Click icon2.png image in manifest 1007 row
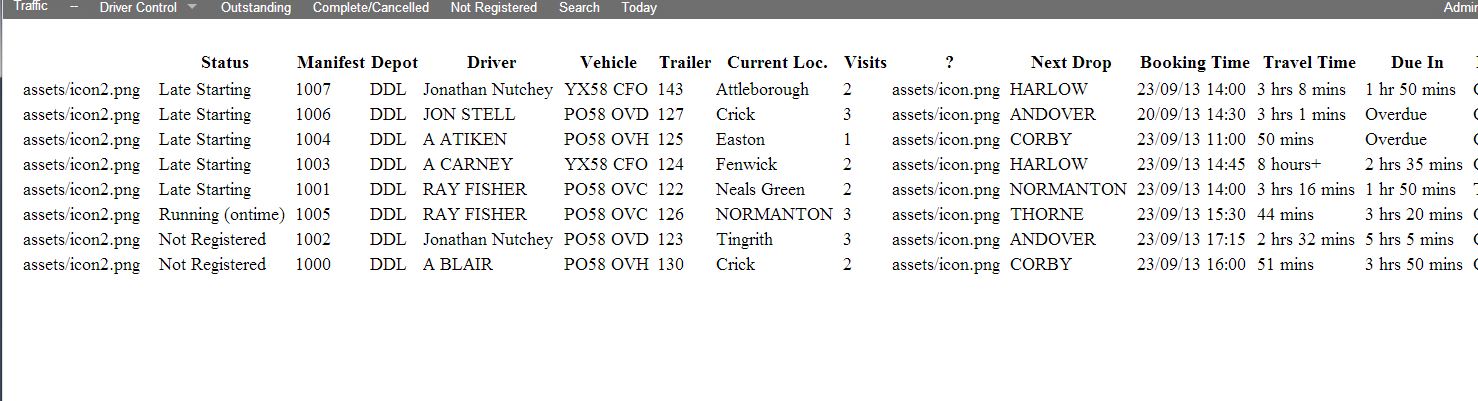 pos(82,90)
